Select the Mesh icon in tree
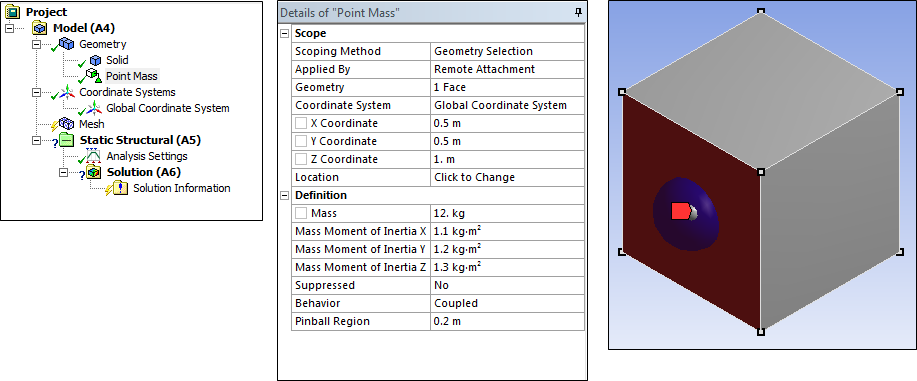 coord(67,124)
